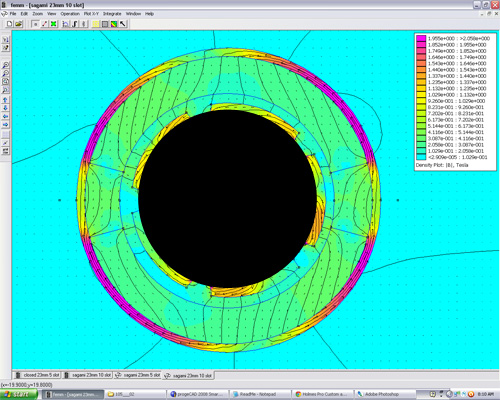This screenshot has width=500, height=400.
Task: Expand the Plot X-Y menu
Action: pos(91,14)
